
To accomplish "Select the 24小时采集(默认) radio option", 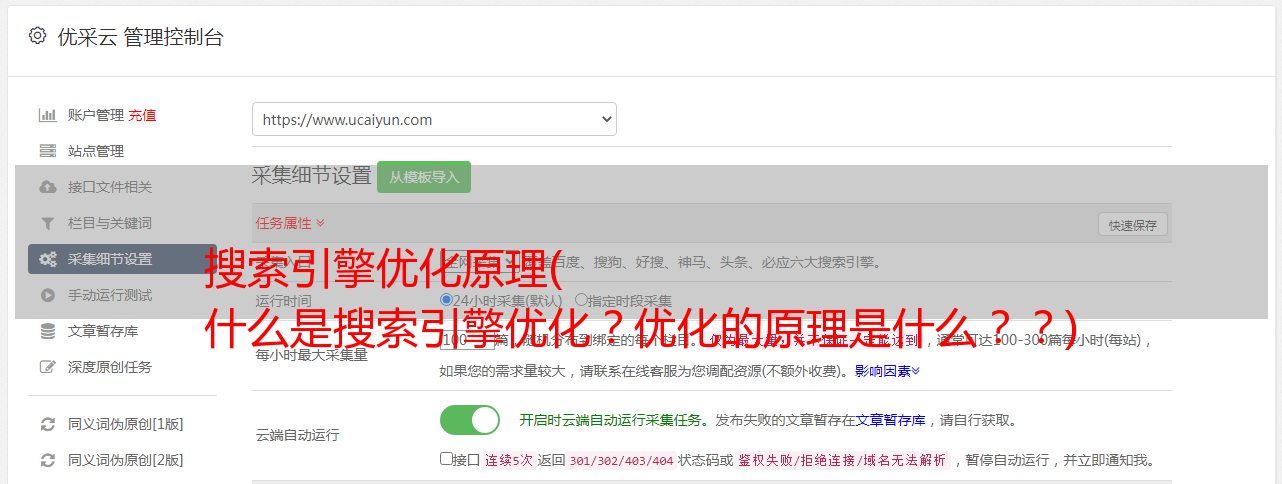I will [446, 300].
